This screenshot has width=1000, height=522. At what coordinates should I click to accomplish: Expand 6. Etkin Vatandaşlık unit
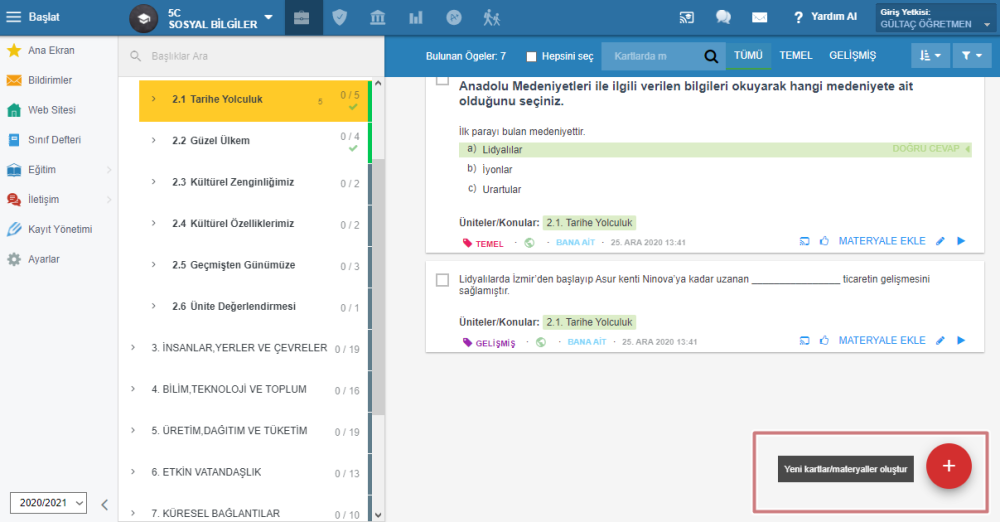pyautogui.click(x=133, y=472)
